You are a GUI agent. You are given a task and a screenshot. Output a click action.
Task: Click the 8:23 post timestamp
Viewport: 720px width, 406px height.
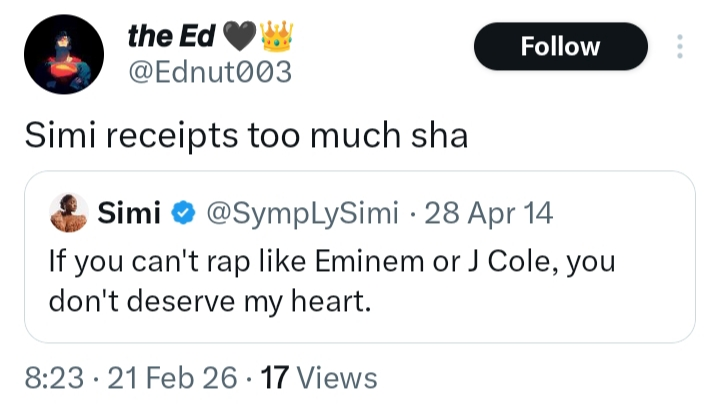click(54, 377)
